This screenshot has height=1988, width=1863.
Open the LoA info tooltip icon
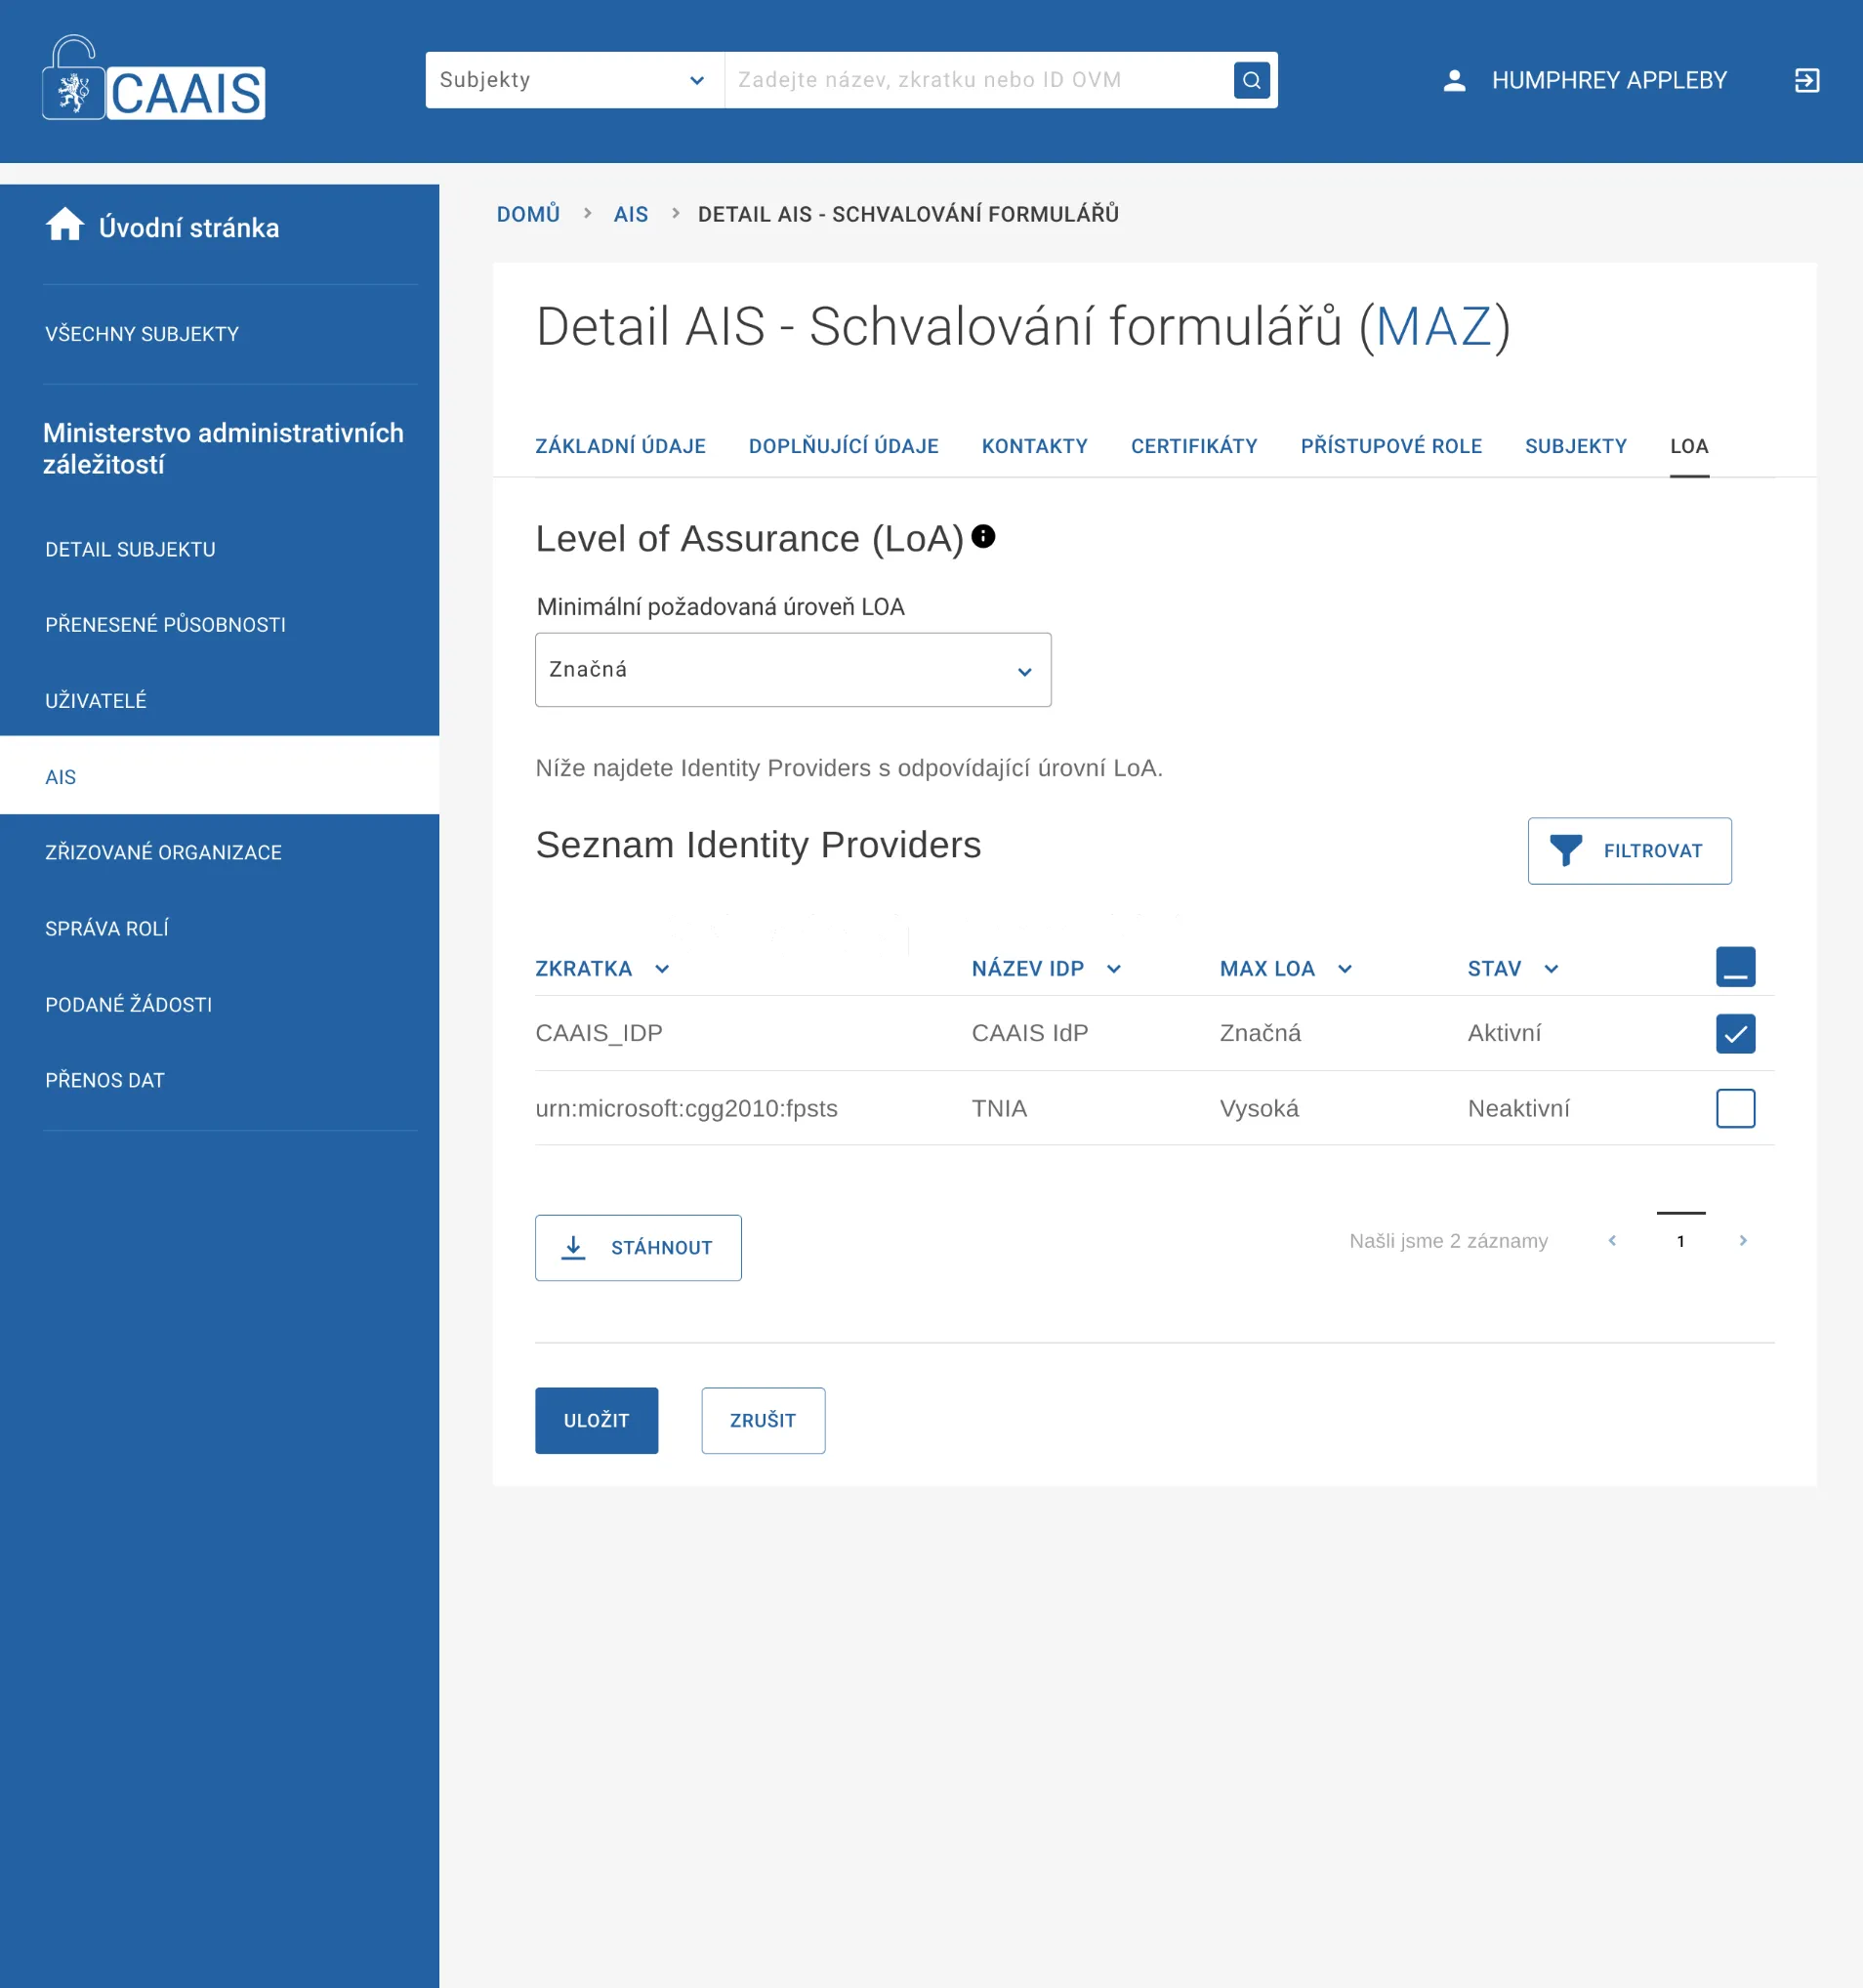tap(983, 537)
